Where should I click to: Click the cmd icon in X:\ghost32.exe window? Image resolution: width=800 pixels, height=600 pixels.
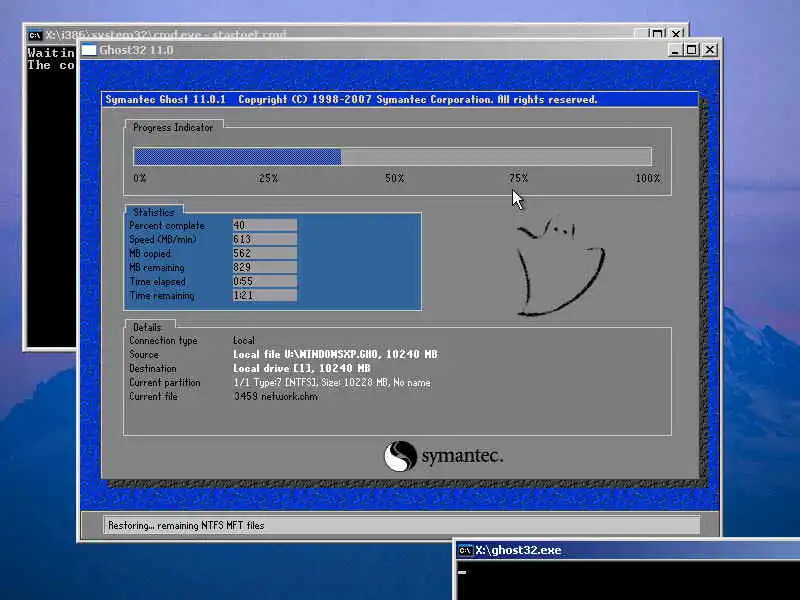coord(465,551)
